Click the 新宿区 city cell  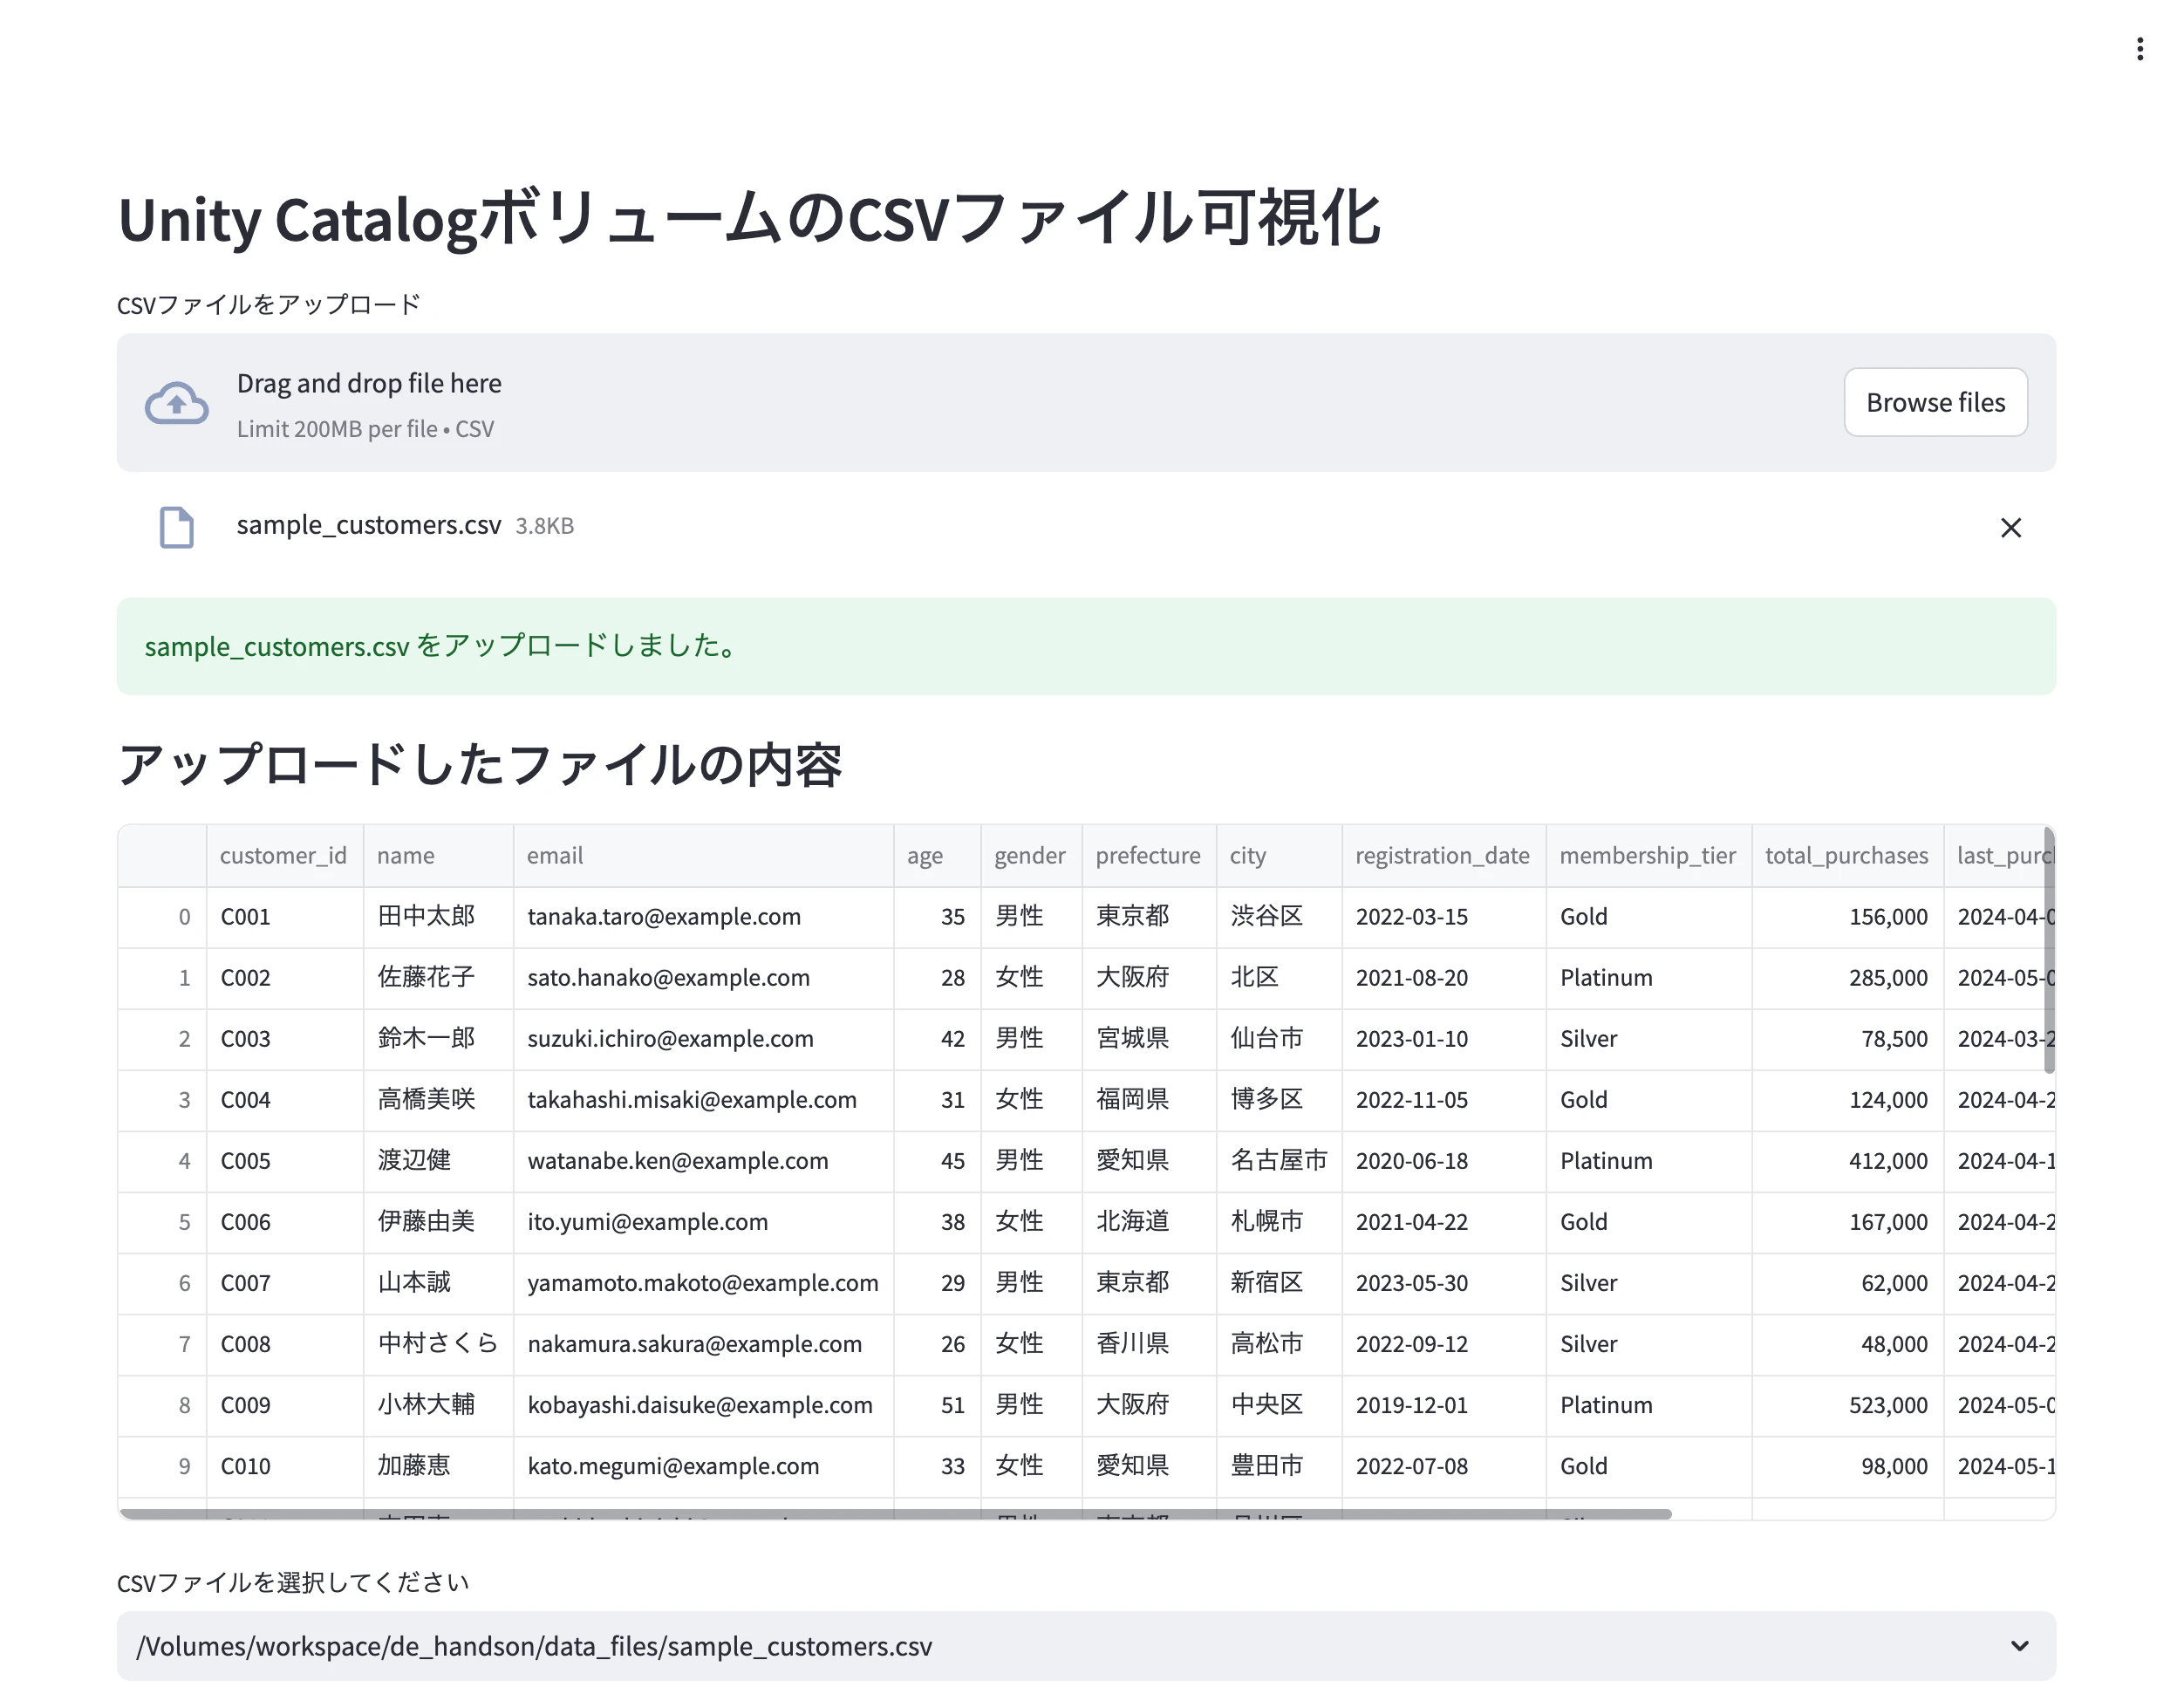click(x=1279, y=1282)
